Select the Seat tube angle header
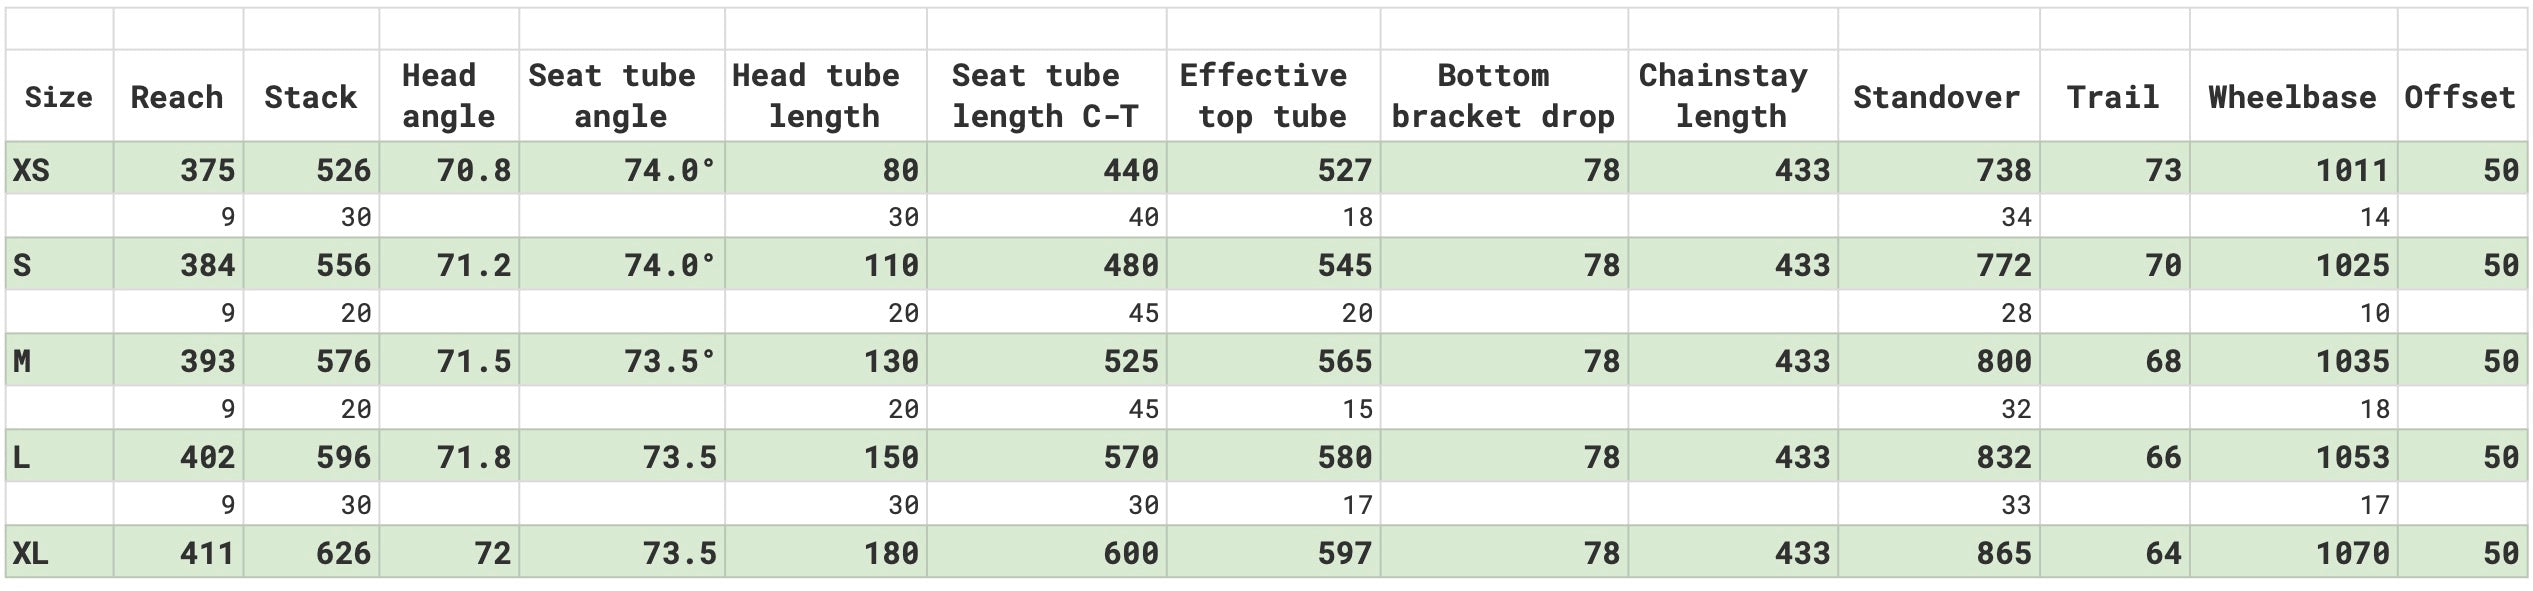This screenshot has height=591, width=2533. (621, 96)
